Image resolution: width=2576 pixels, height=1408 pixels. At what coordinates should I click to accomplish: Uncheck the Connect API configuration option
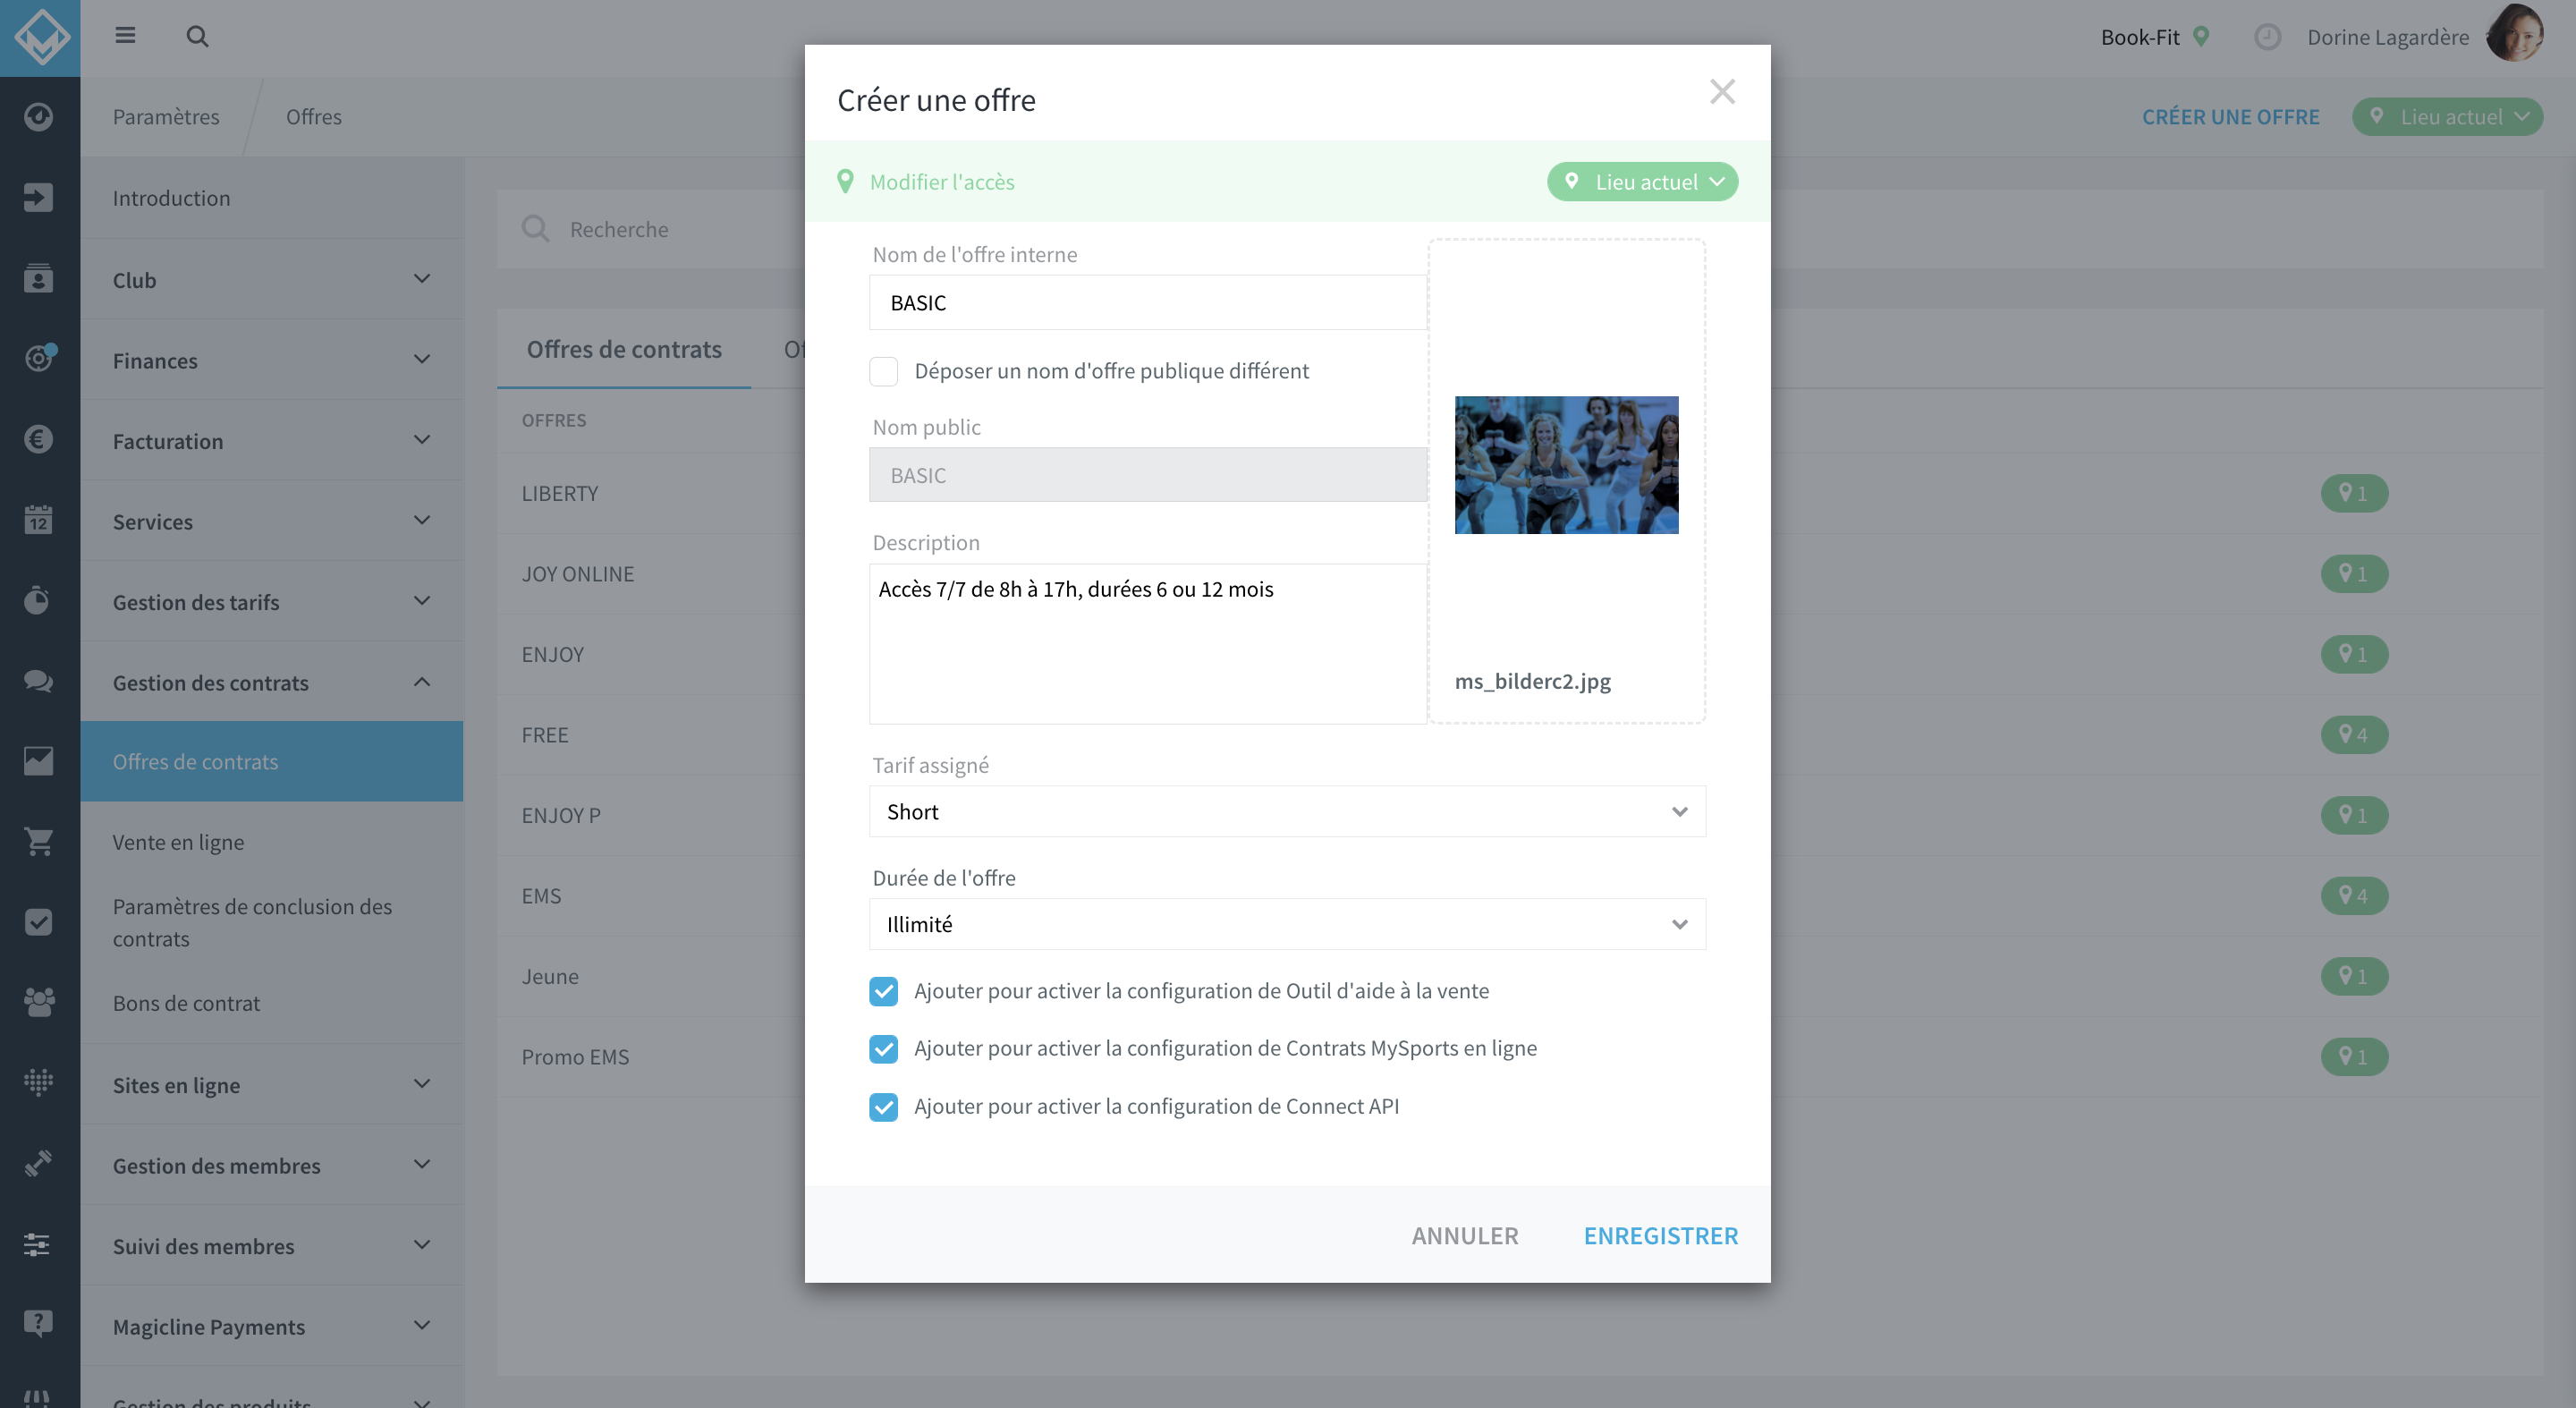click(x=883, y=1106)
